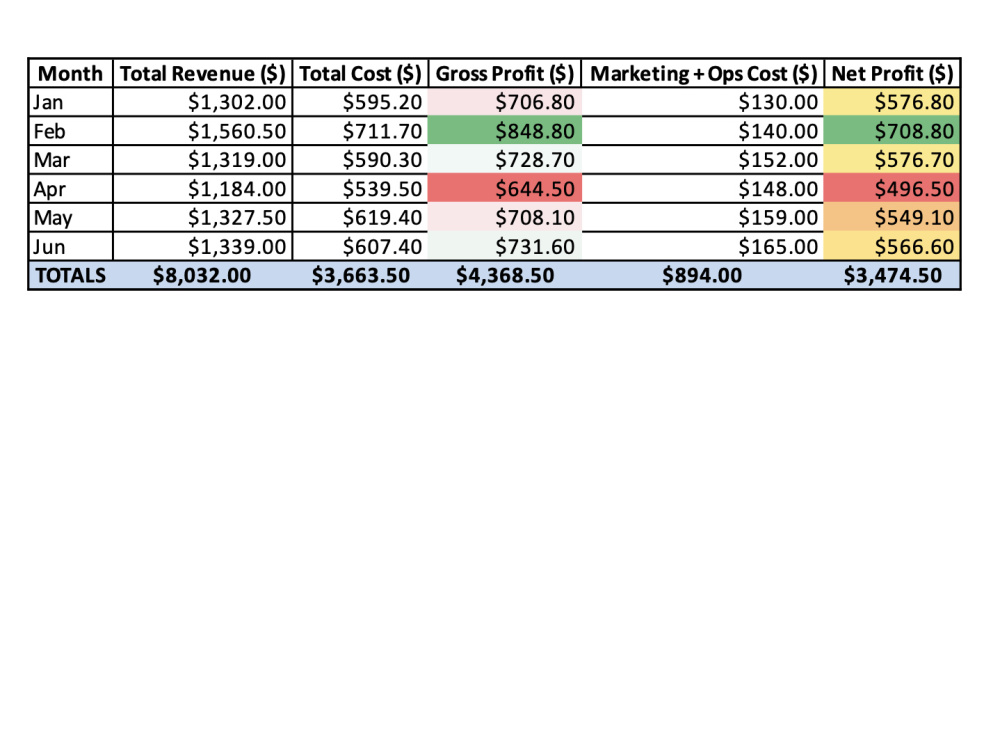Select the $8,032.00 total revenue cell
The height and width of the screenshot is (750, 1000).
tap(203, 275)
